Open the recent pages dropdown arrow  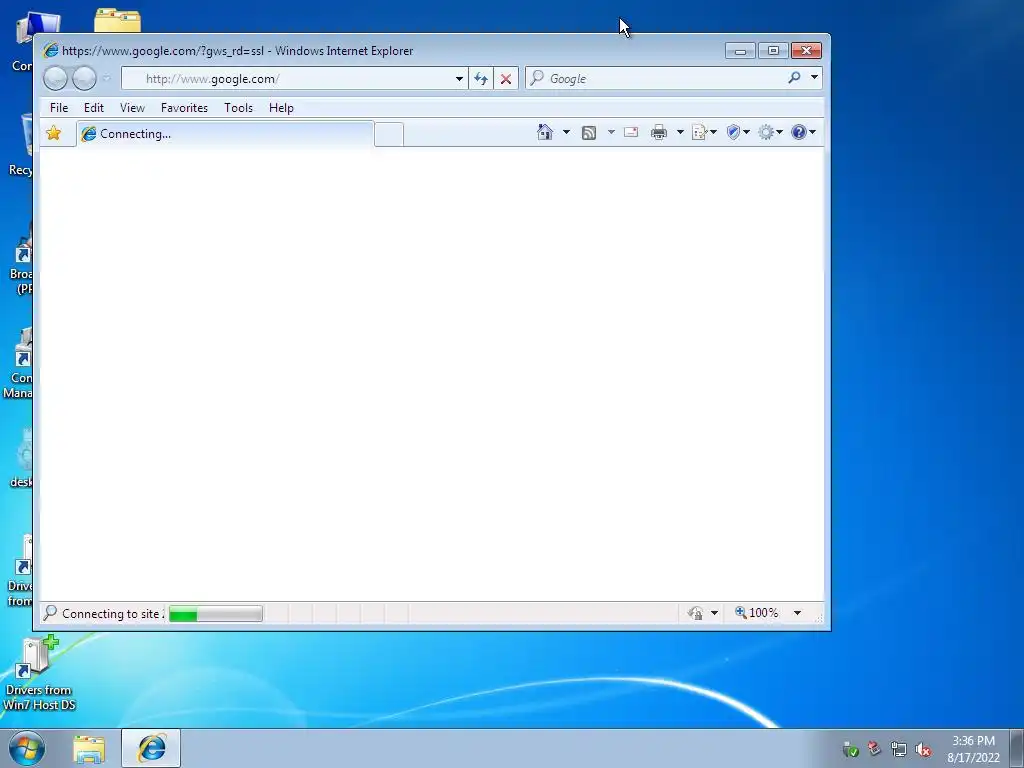[x=106, y=78]
